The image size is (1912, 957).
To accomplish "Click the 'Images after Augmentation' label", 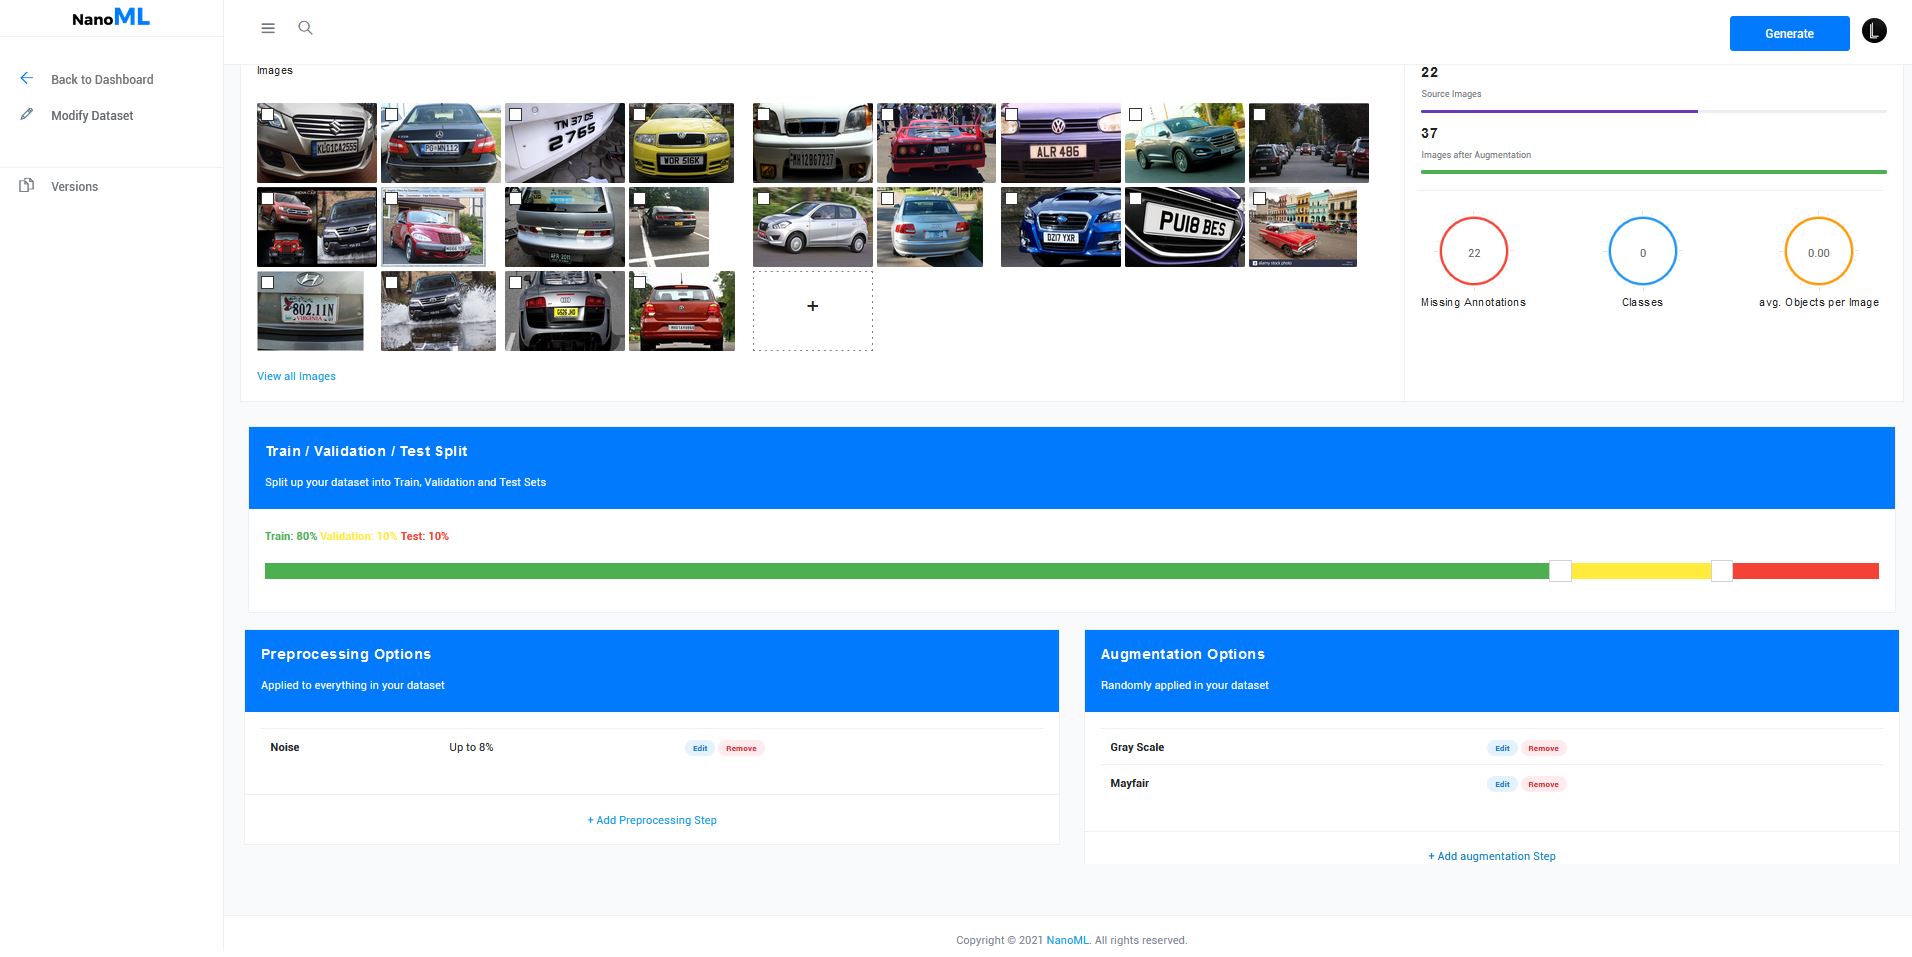I will click(x=1476, y=155).
